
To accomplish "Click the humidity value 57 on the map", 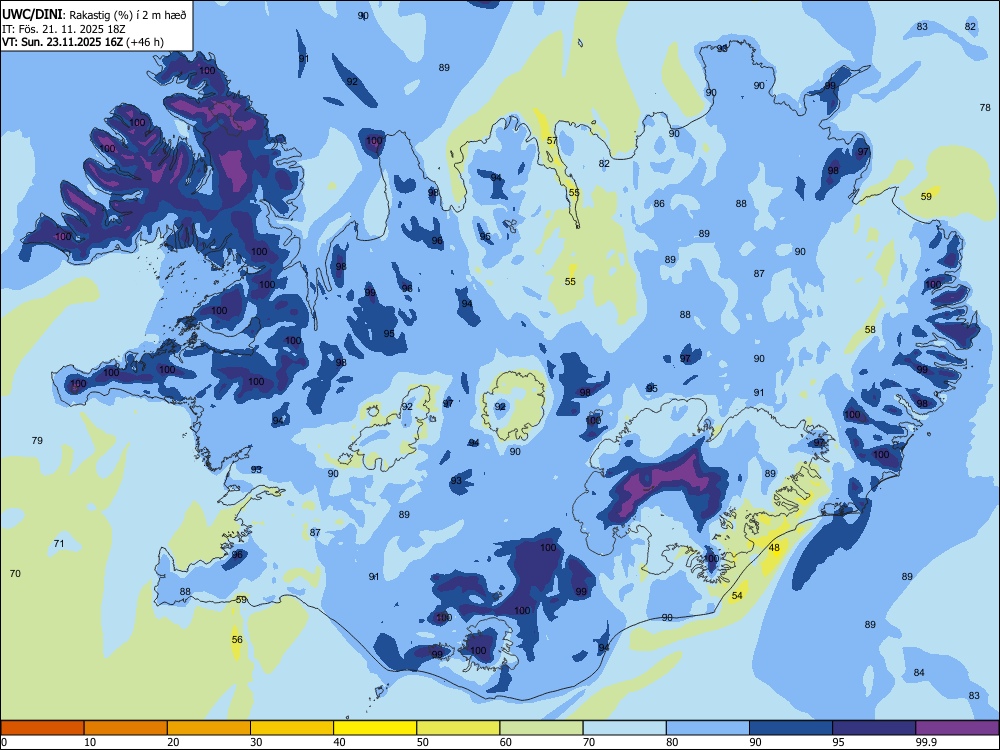I will pos(552,141).
